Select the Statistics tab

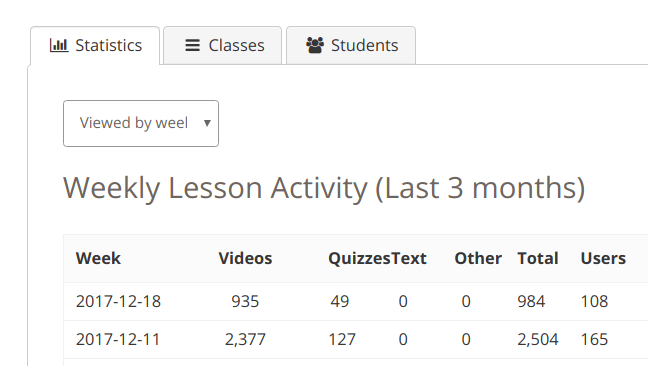tap(95, 45)
